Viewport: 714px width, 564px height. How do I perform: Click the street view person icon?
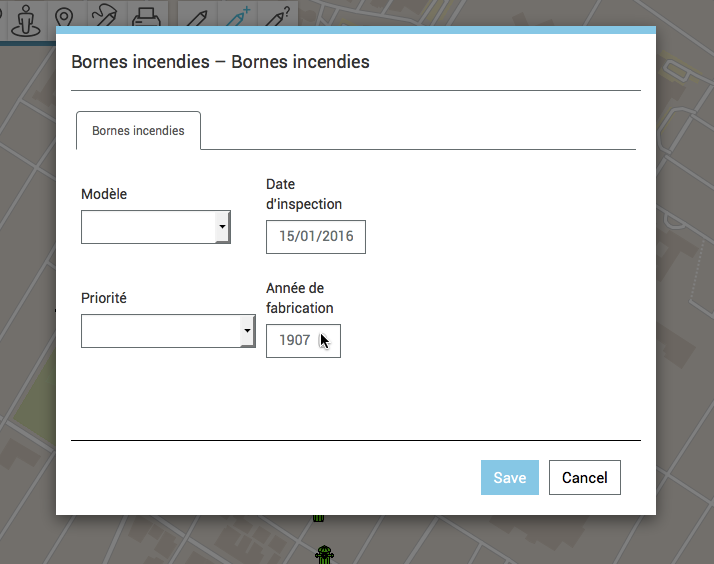click(x=26, y=18)
